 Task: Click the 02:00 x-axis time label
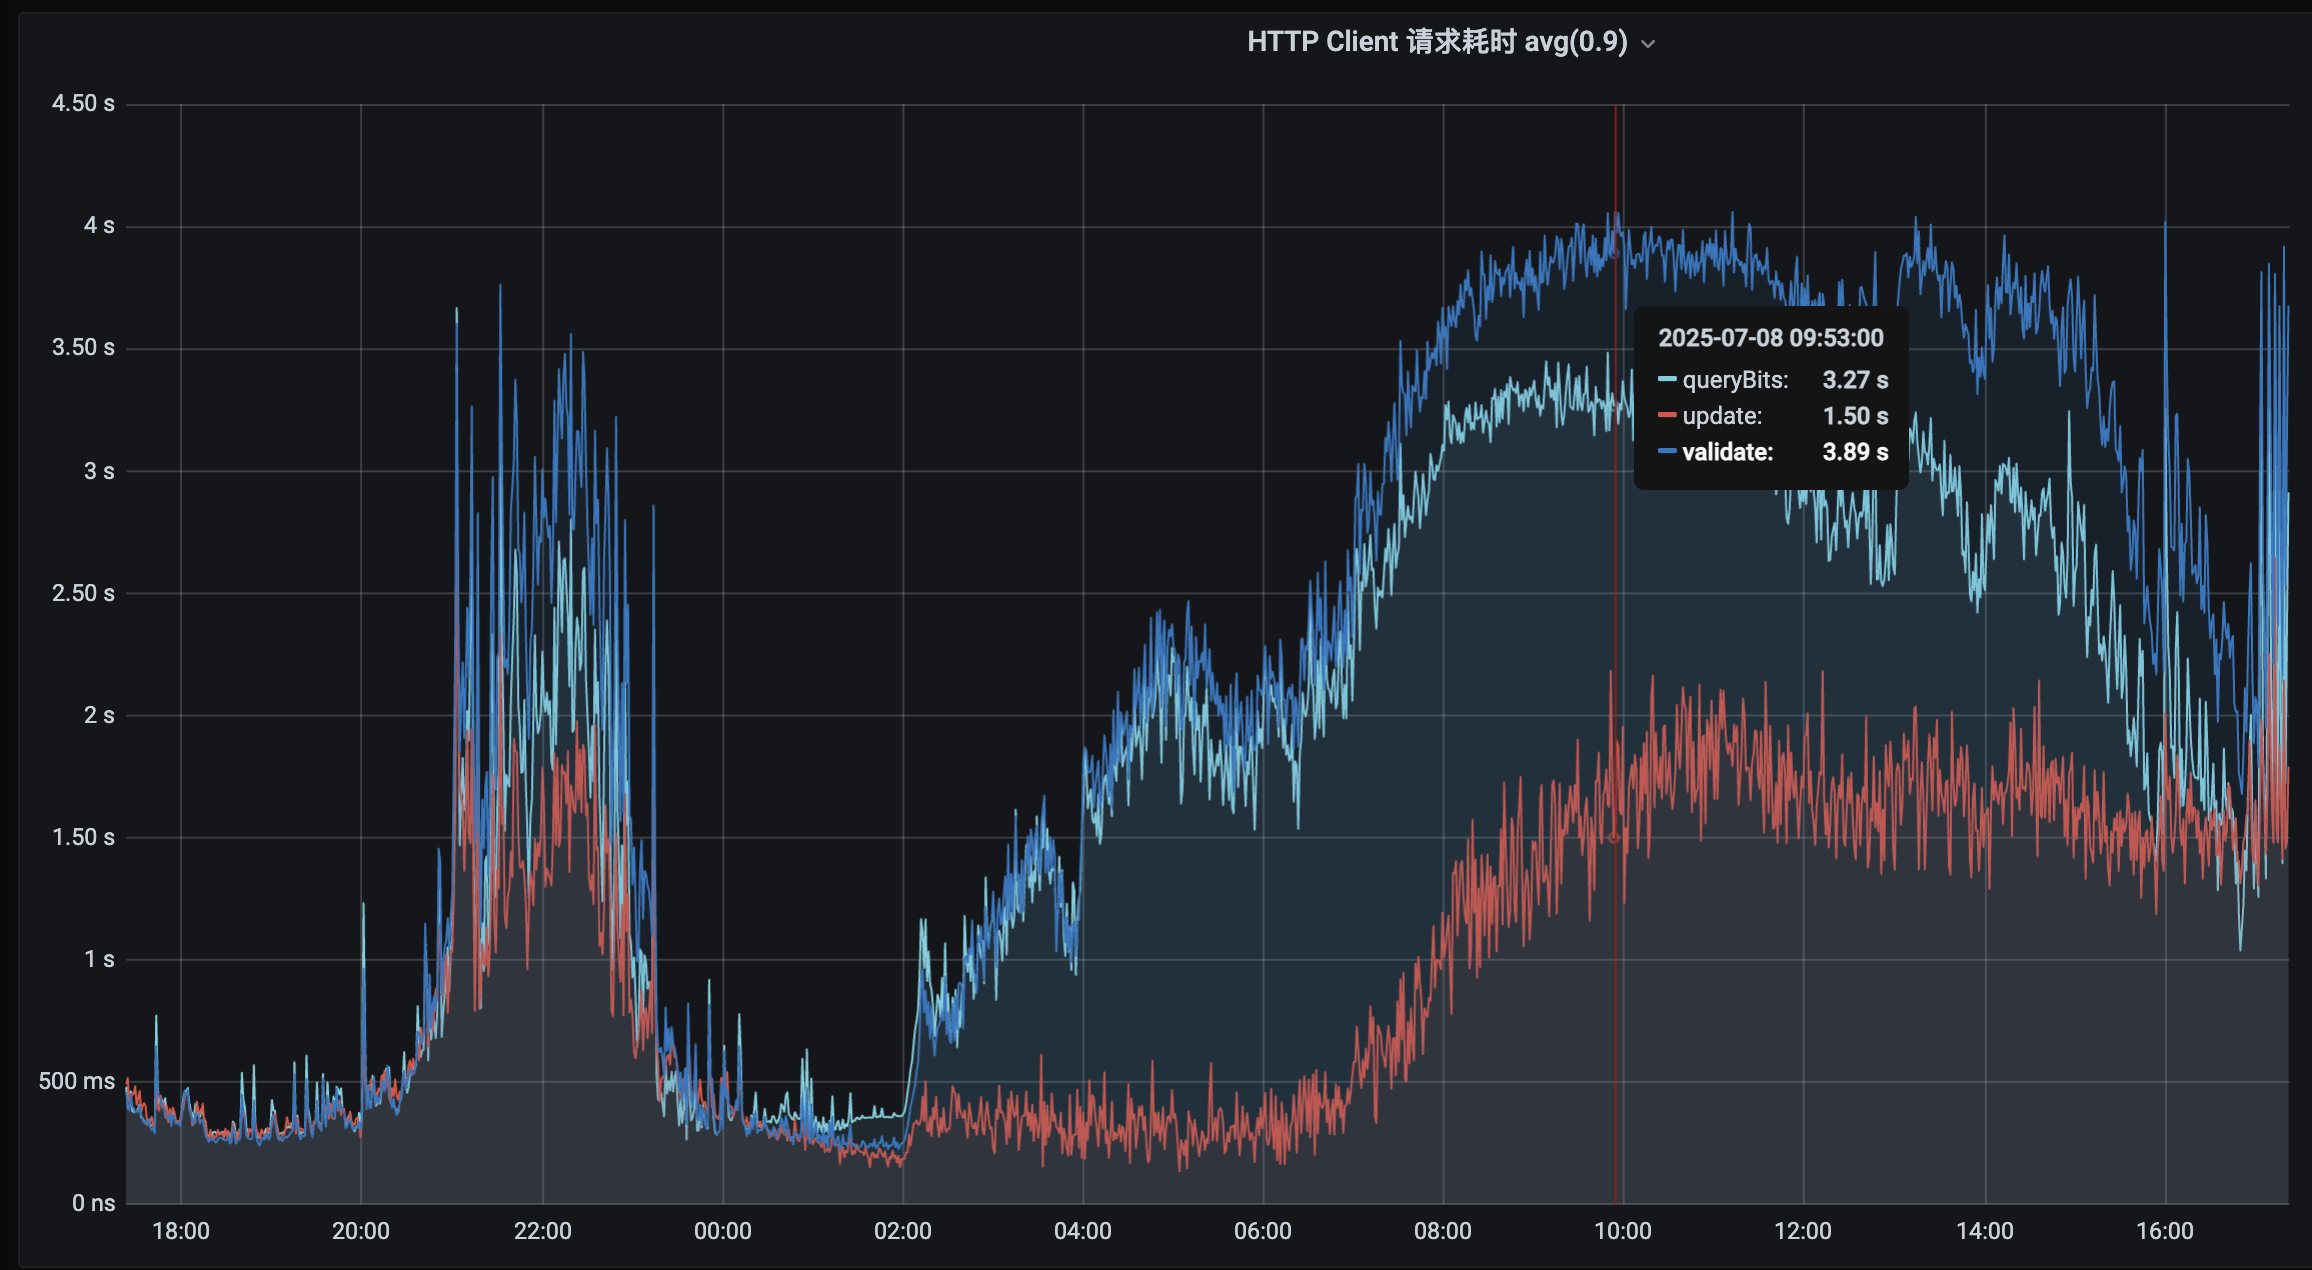tap(902, 1231)
